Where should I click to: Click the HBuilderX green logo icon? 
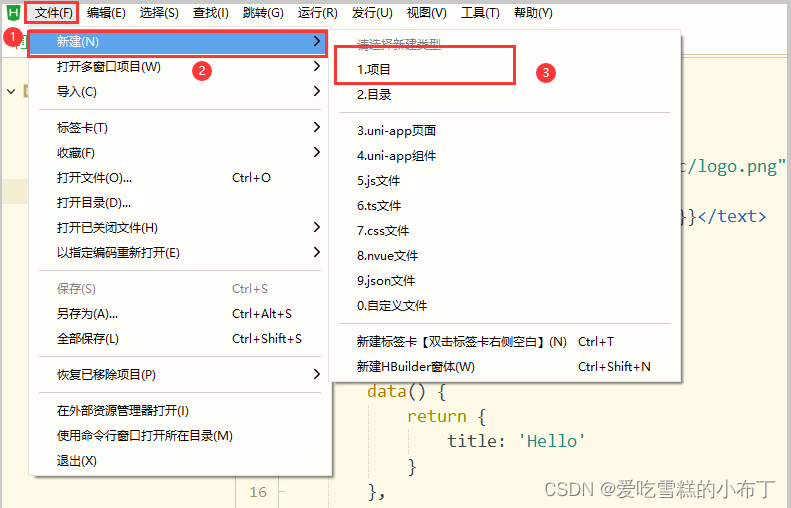tap(13, 12)
